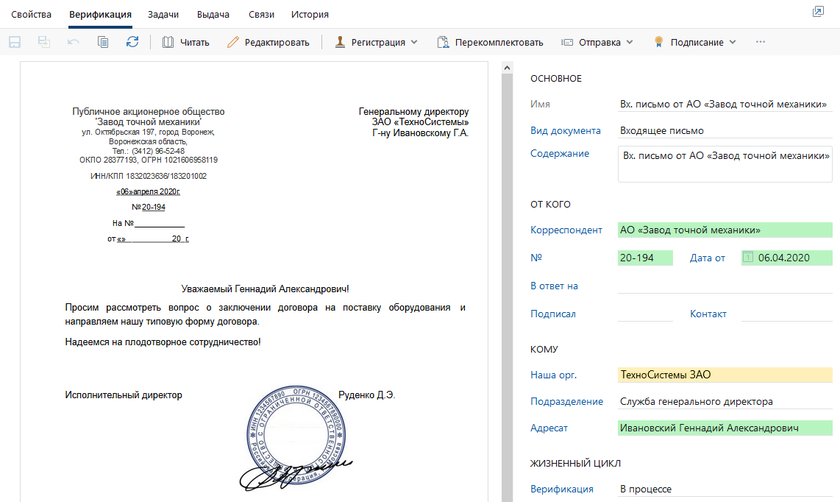This screenshot has height=502, width=840.
Task: Click the Save icon in the toolbar
Action: pos(15,42)
